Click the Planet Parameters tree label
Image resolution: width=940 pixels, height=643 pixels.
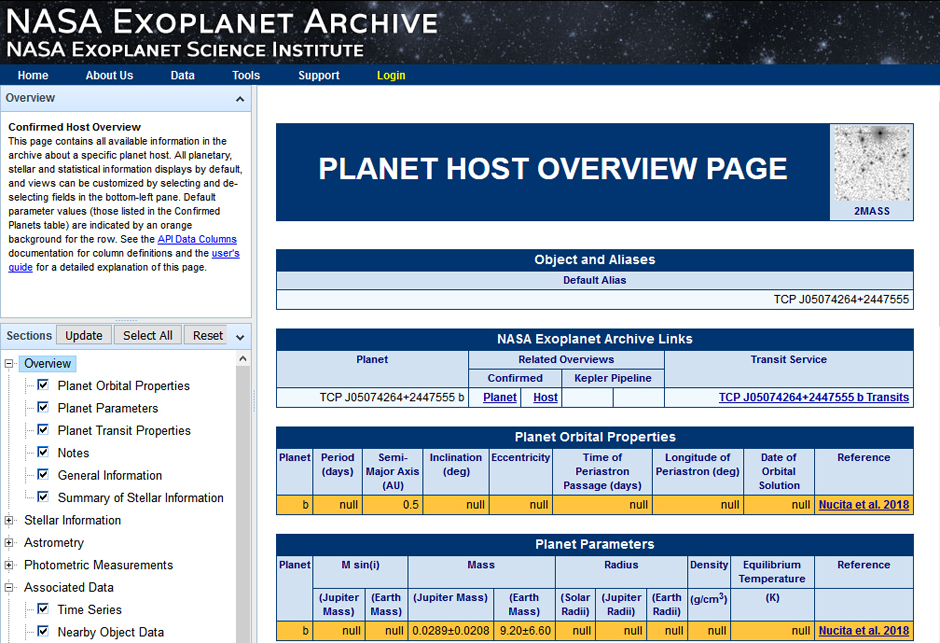(108, 408)
